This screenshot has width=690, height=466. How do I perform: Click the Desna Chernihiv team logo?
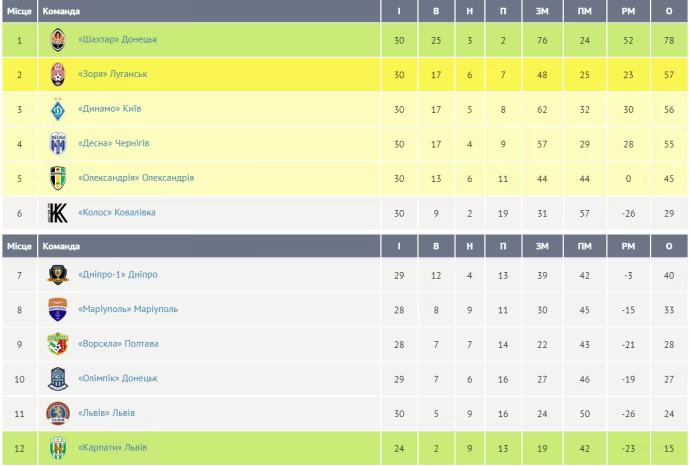point(58,144)
